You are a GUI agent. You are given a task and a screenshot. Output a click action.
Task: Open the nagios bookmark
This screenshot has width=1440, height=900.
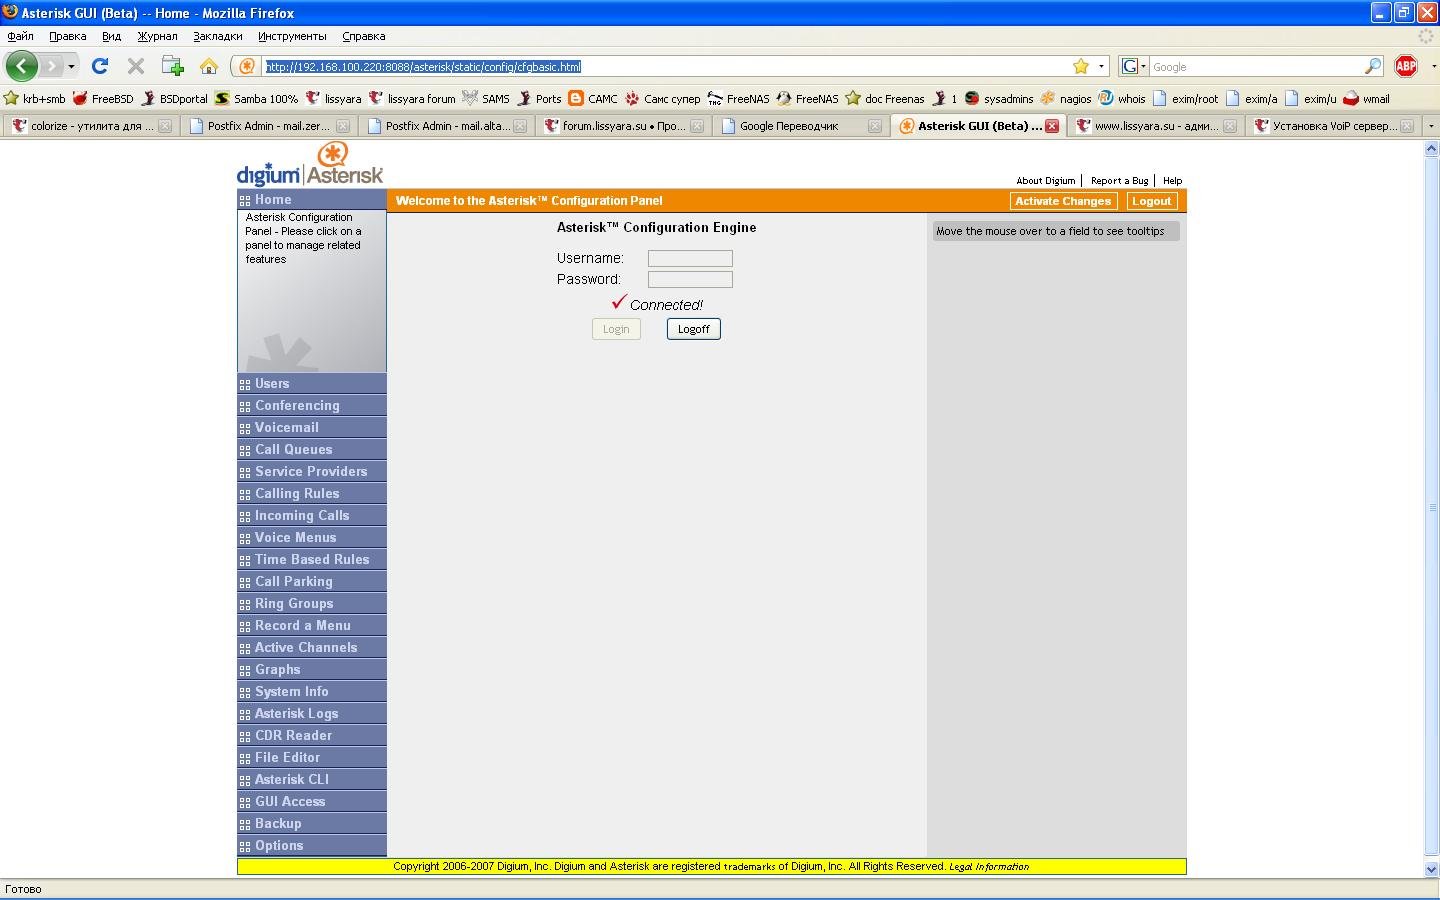[x=1066, y=99]
